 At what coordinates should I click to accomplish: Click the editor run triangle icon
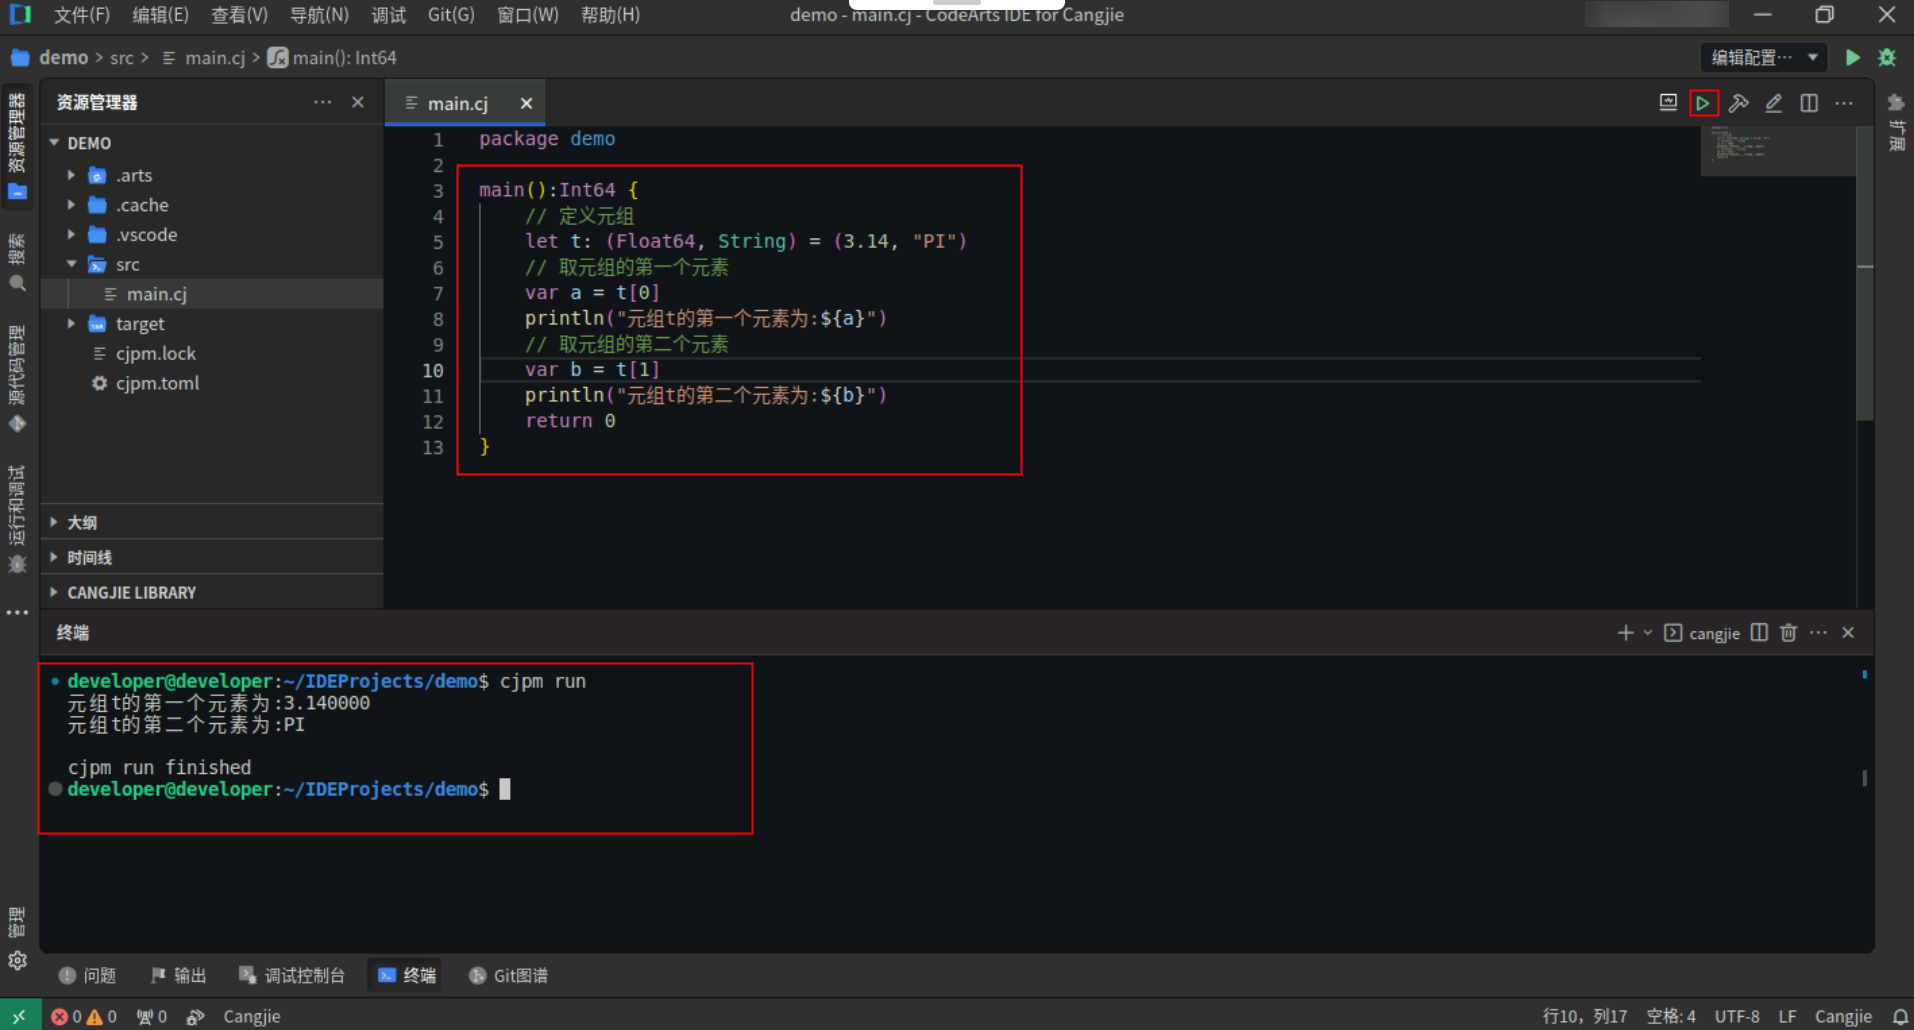pyautogui.click(x=1703, y=103)
